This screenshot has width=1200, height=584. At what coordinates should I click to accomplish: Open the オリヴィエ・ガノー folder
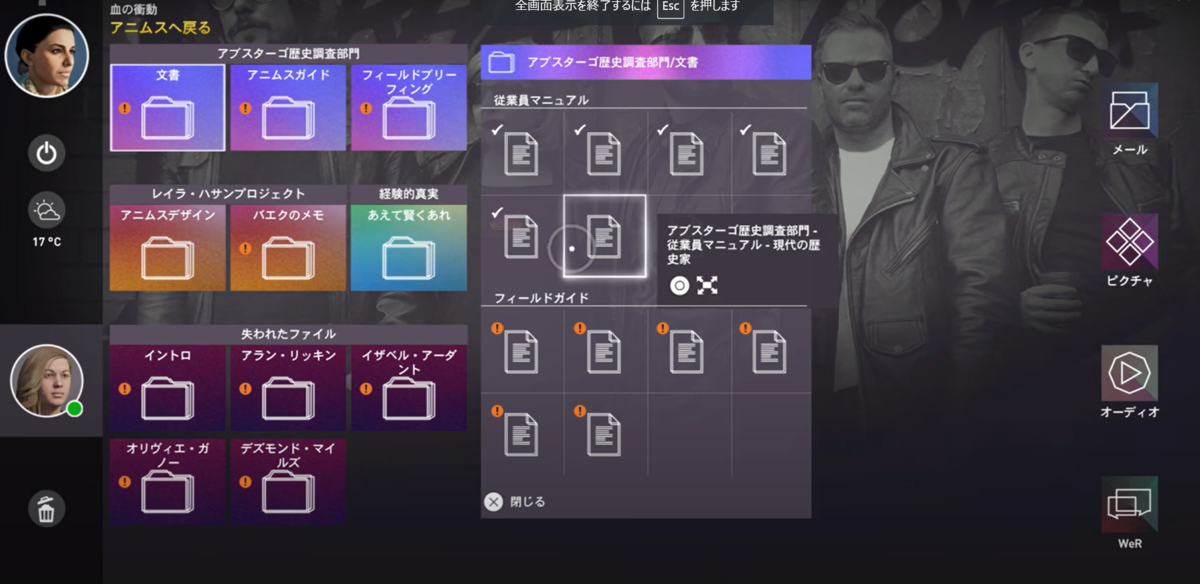pos(168,481)
